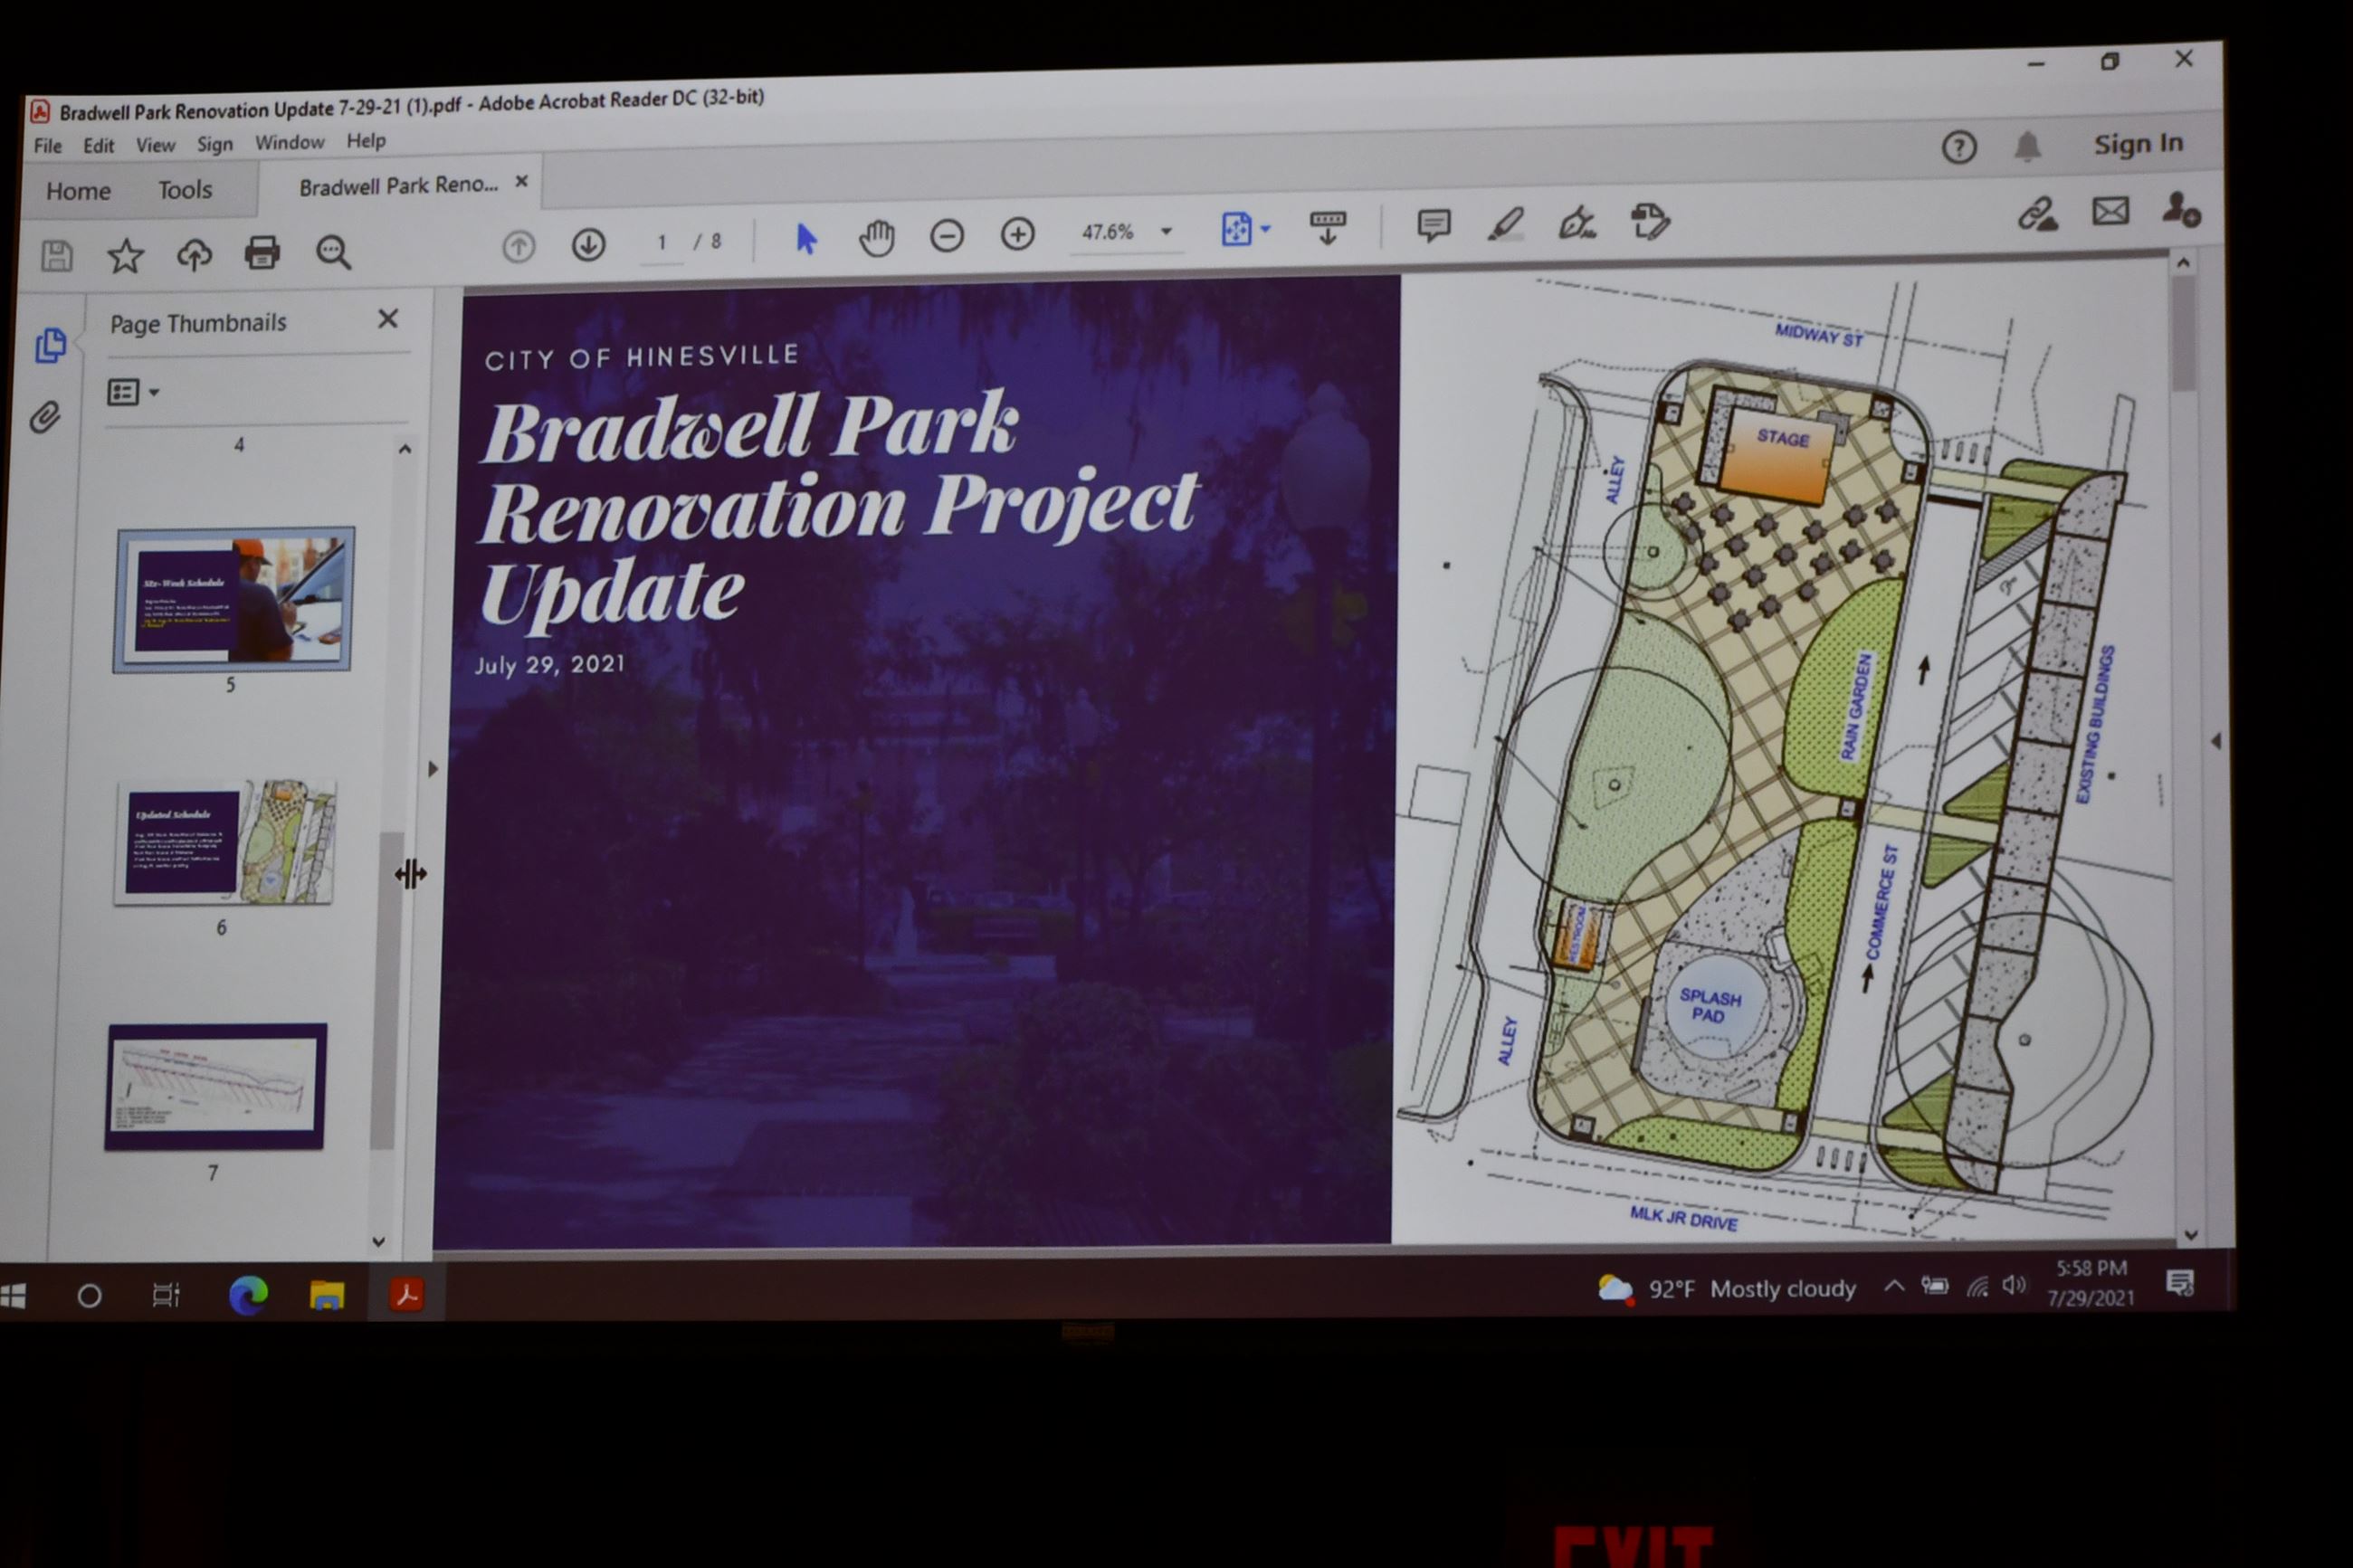This screenshot has width=2353, height=1568.
Task: Click the Zoom out minus icon
Action: (946, 236)
